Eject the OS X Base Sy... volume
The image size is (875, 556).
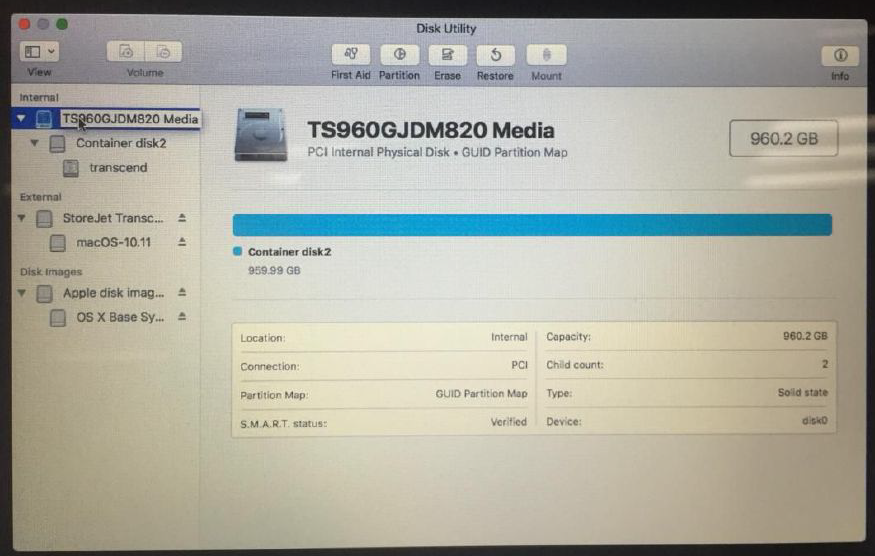[182, 317]
